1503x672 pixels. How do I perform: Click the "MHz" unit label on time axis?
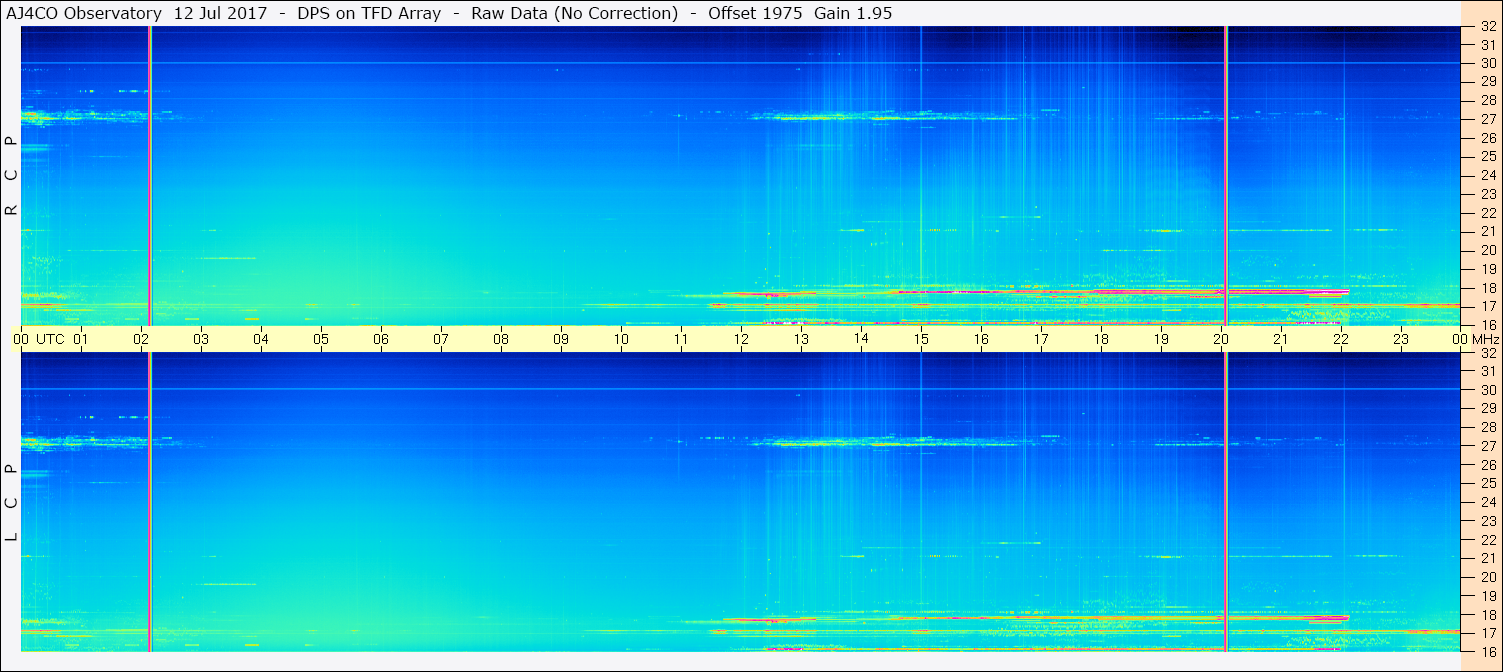[x=1486, y=339]
